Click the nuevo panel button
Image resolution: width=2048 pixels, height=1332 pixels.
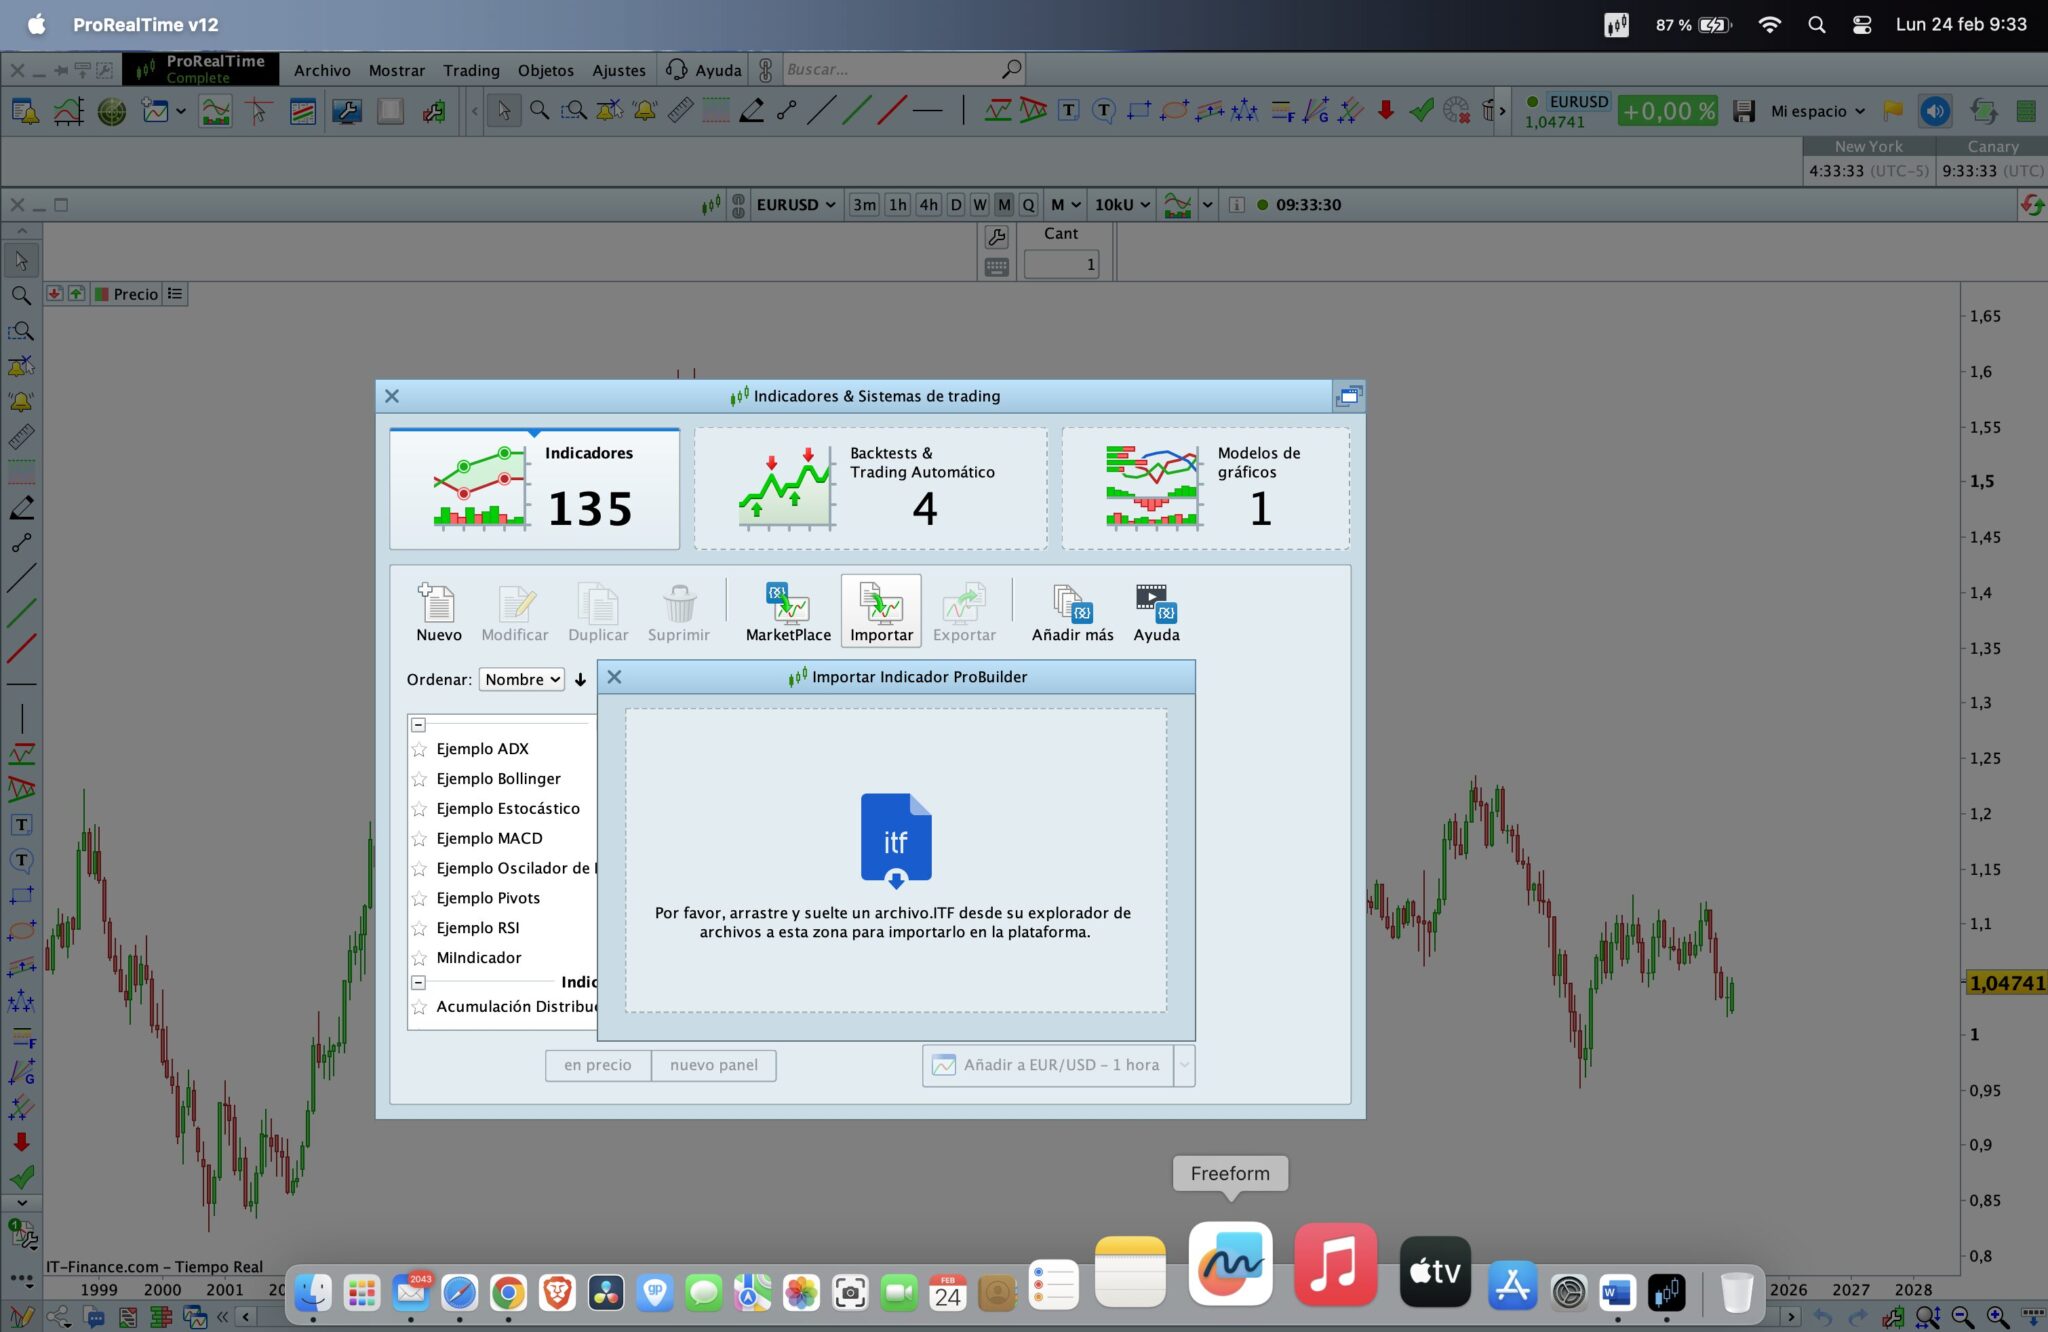(713, 1065)
